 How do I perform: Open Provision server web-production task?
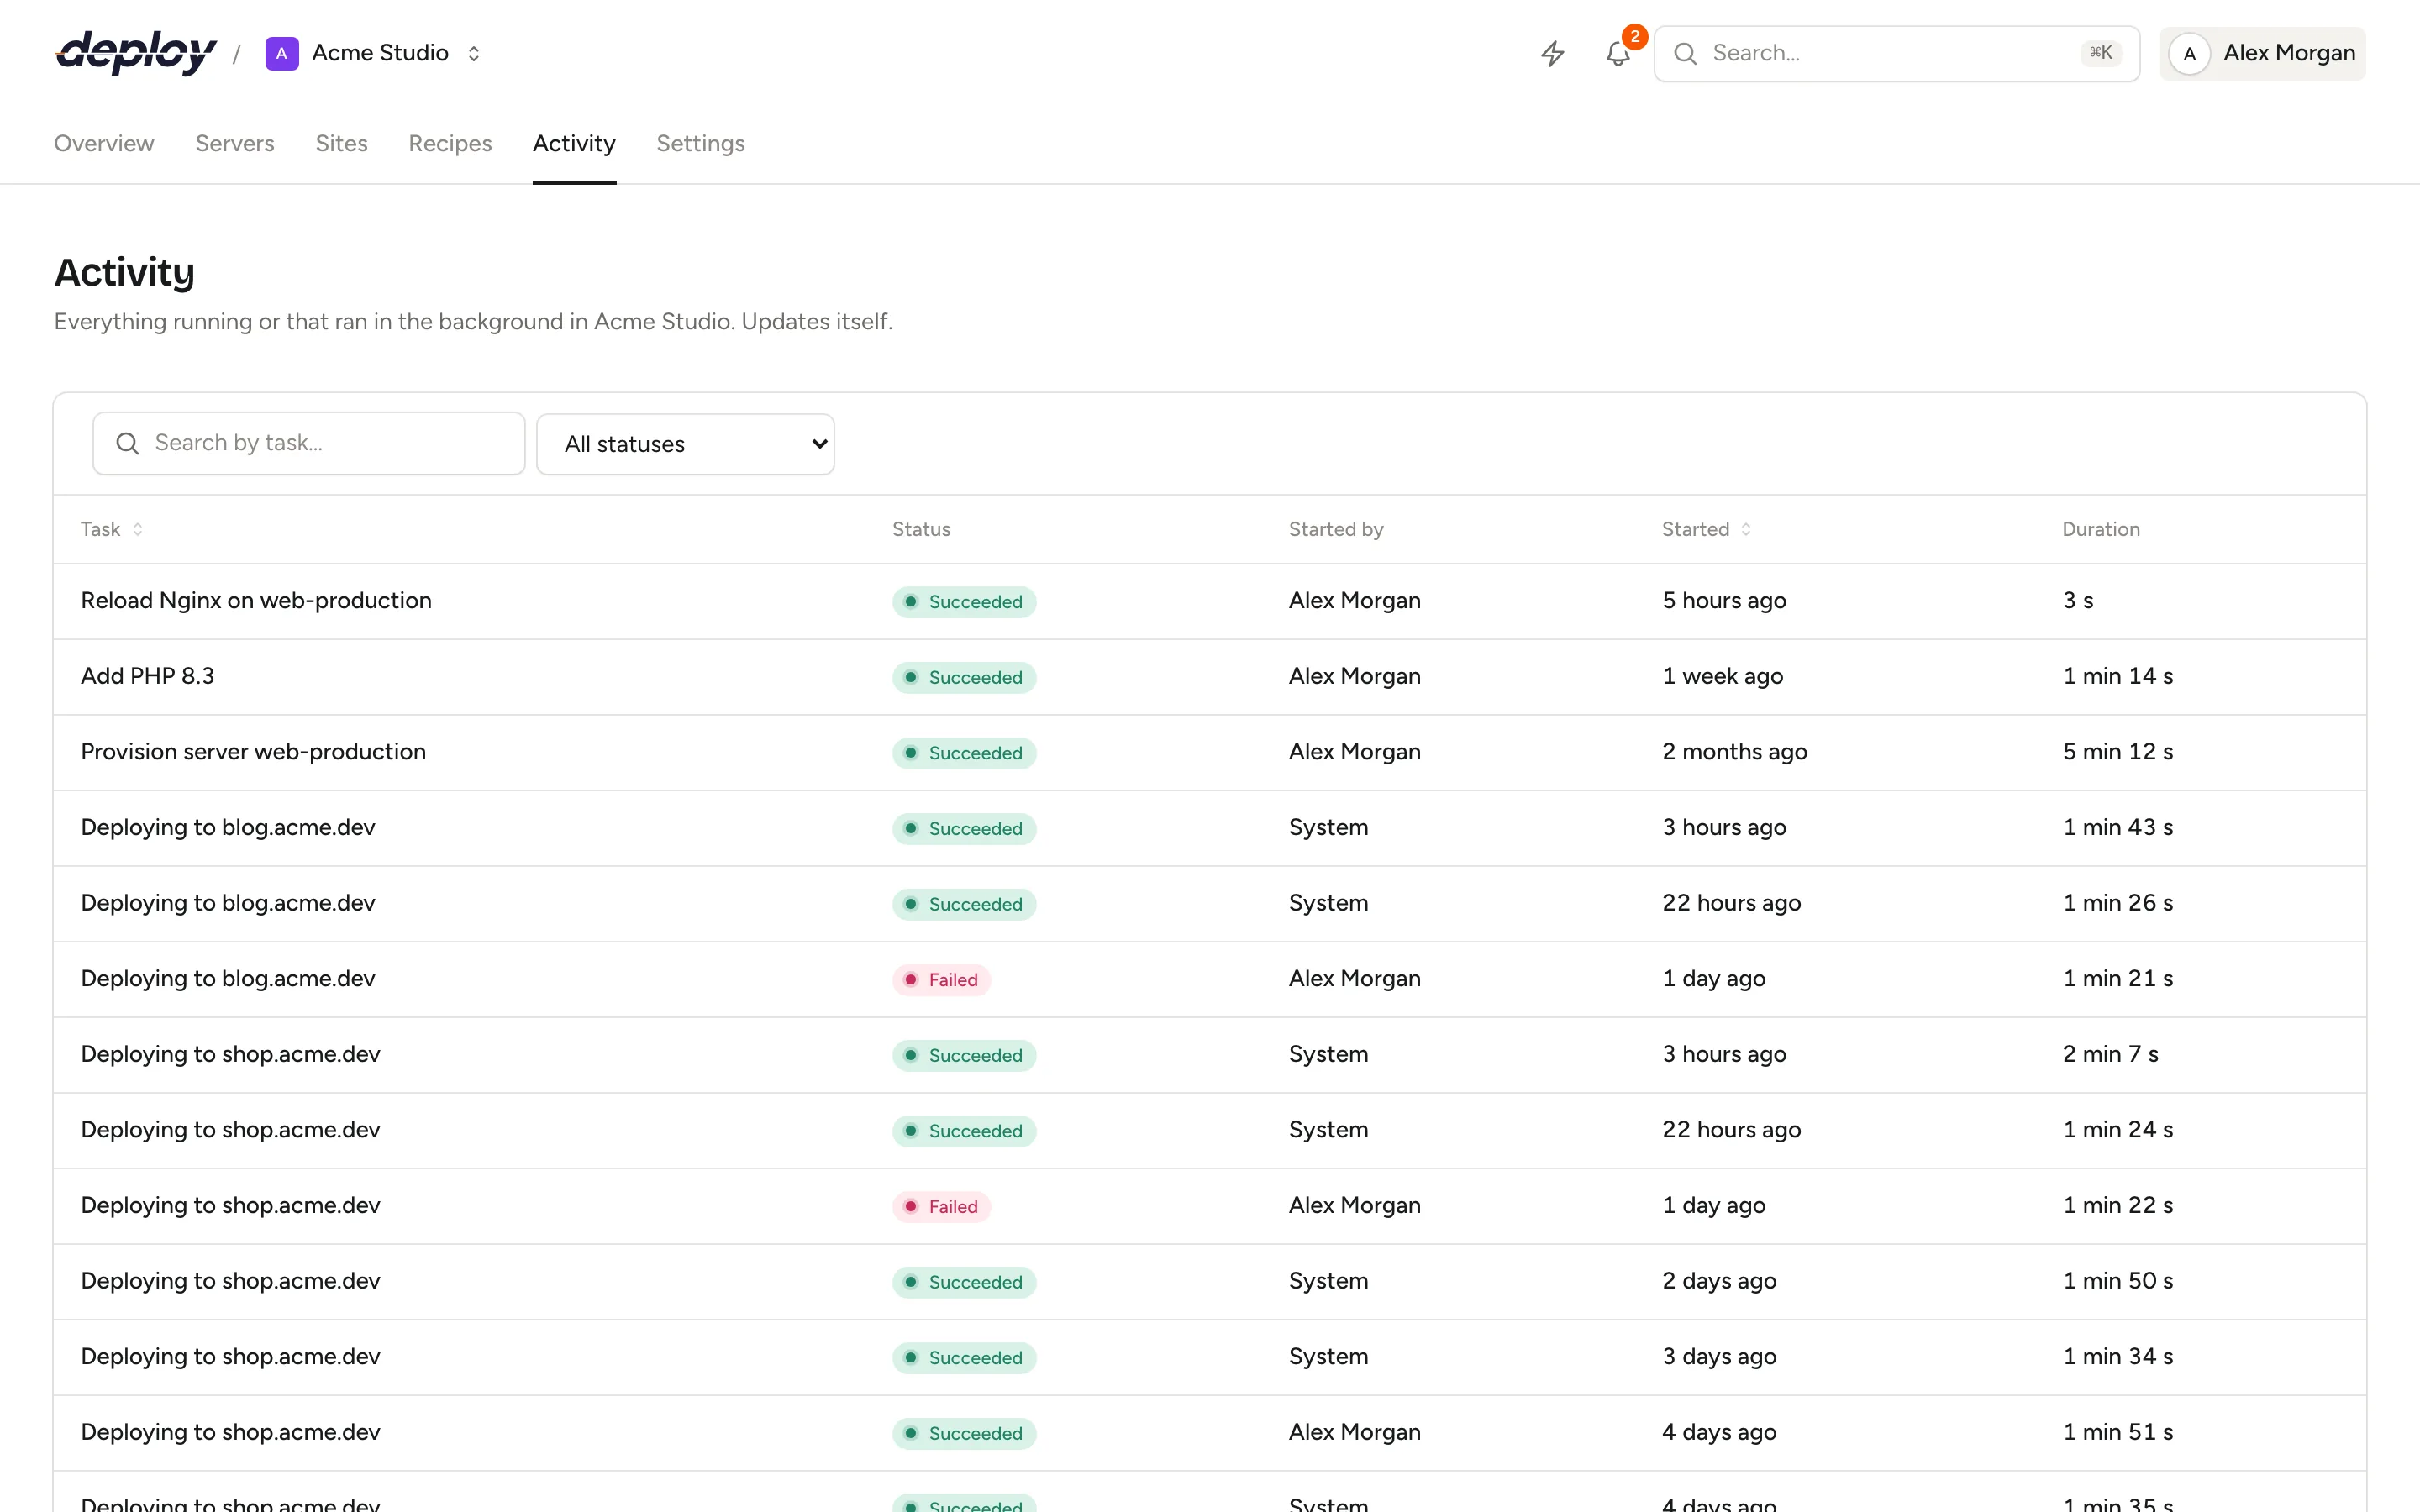253,752
